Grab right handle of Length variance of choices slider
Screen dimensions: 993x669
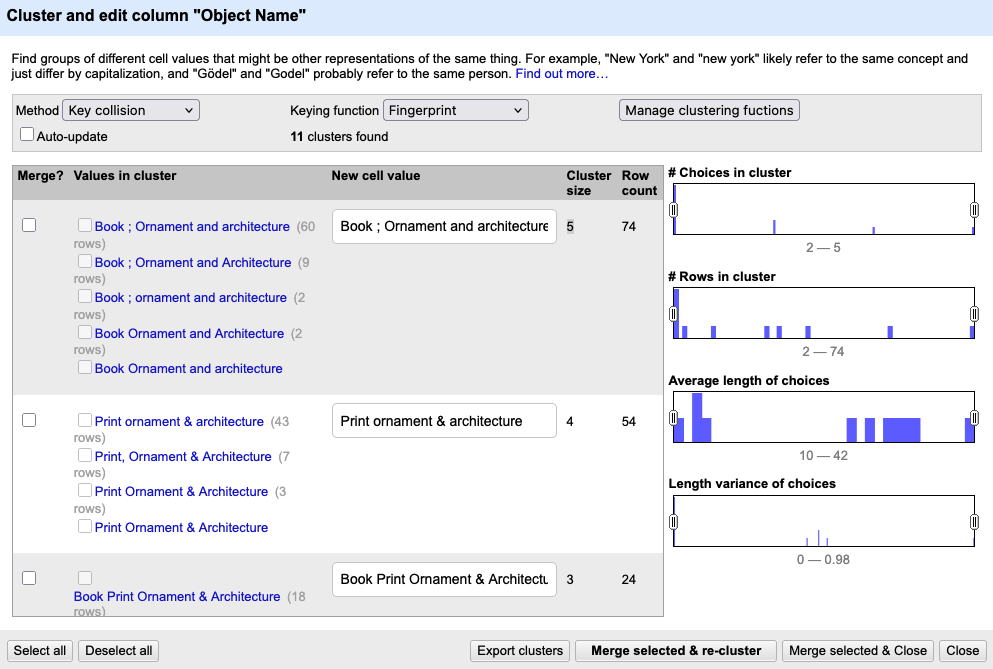974,521
